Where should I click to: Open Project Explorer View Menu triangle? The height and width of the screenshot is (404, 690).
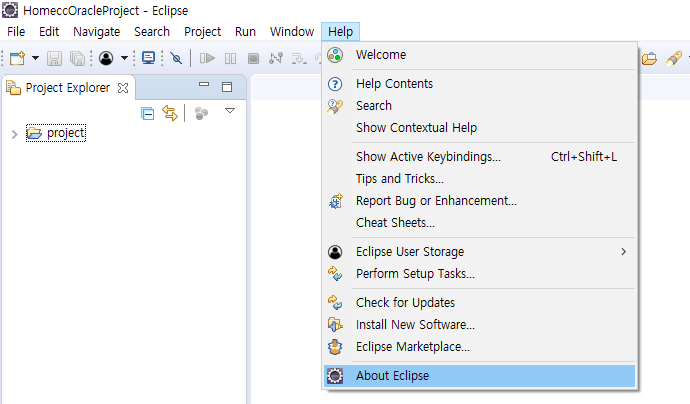(230, 110)
